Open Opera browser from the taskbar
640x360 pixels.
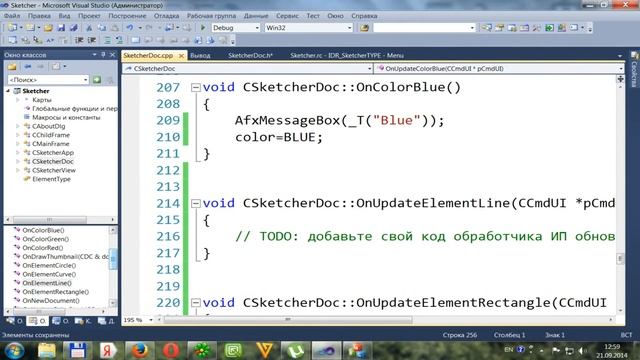coord(171,350)
